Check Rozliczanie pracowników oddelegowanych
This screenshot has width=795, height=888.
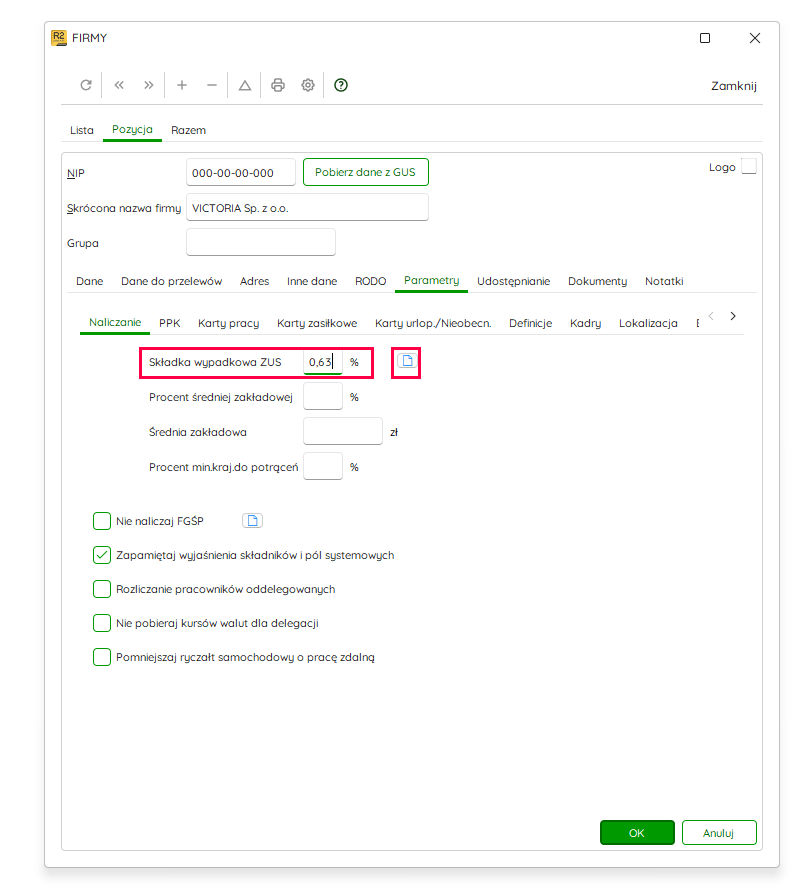102,589
